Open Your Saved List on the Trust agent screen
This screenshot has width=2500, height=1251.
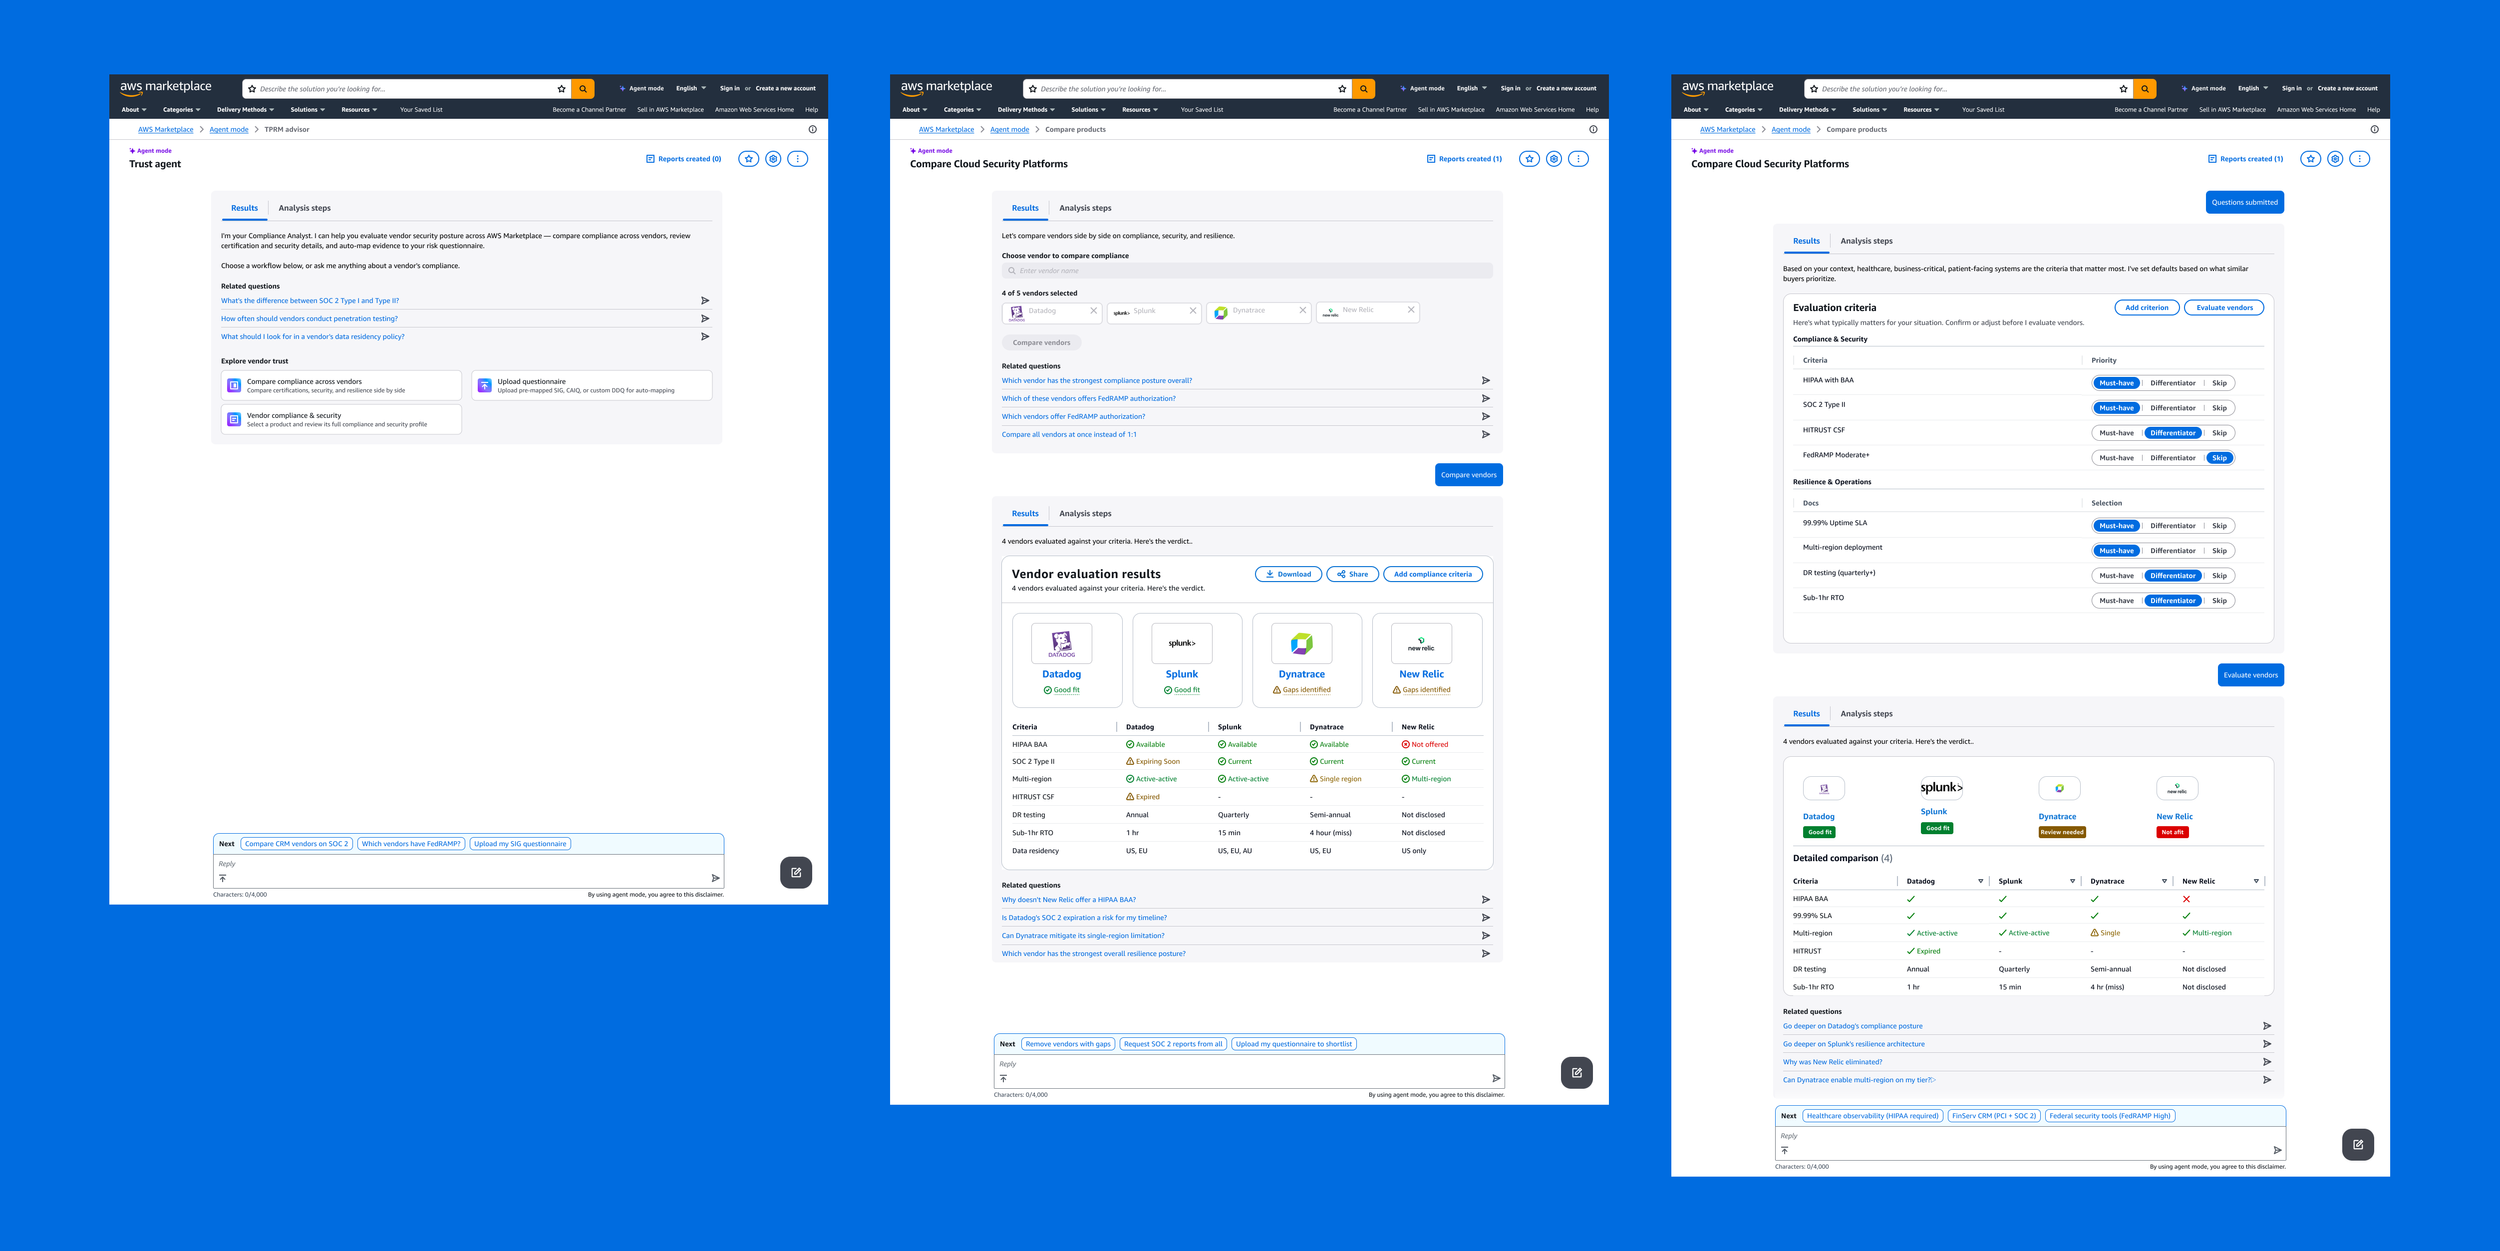[421, 110]
